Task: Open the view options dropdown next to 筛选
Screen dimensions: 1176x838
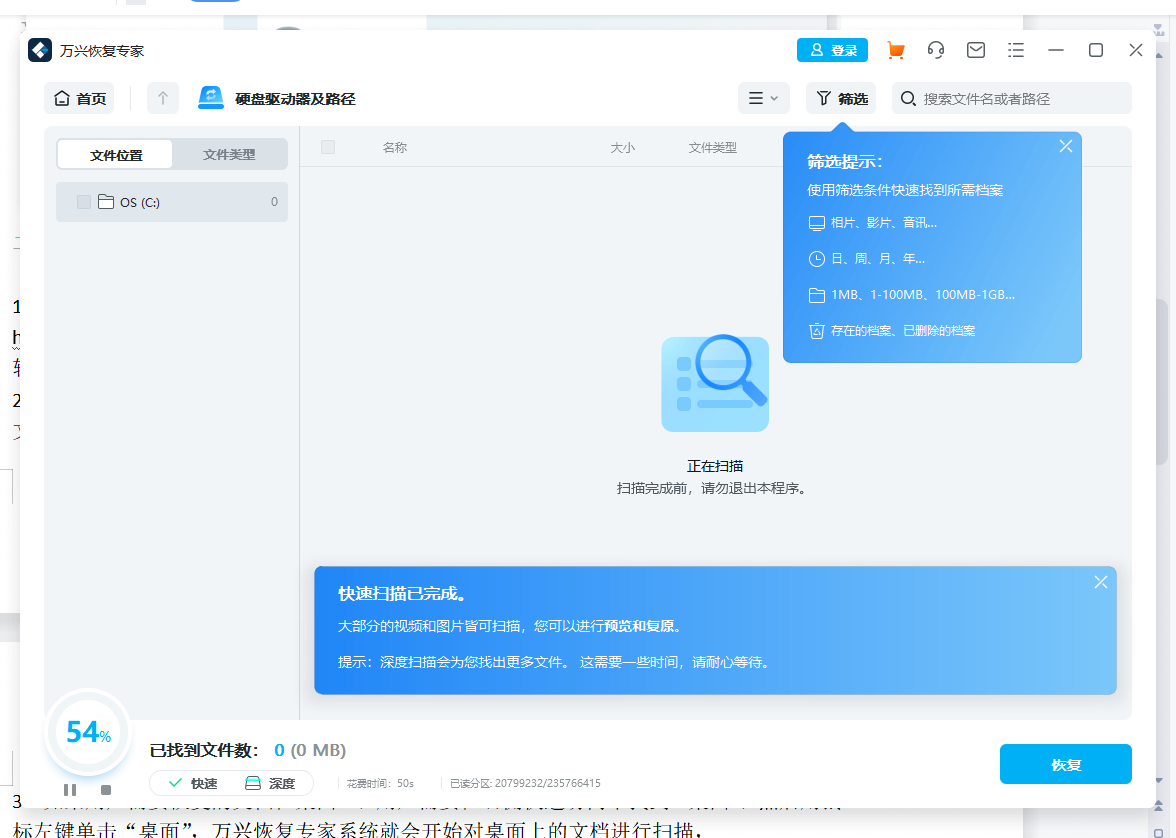Action: [763, 98]
